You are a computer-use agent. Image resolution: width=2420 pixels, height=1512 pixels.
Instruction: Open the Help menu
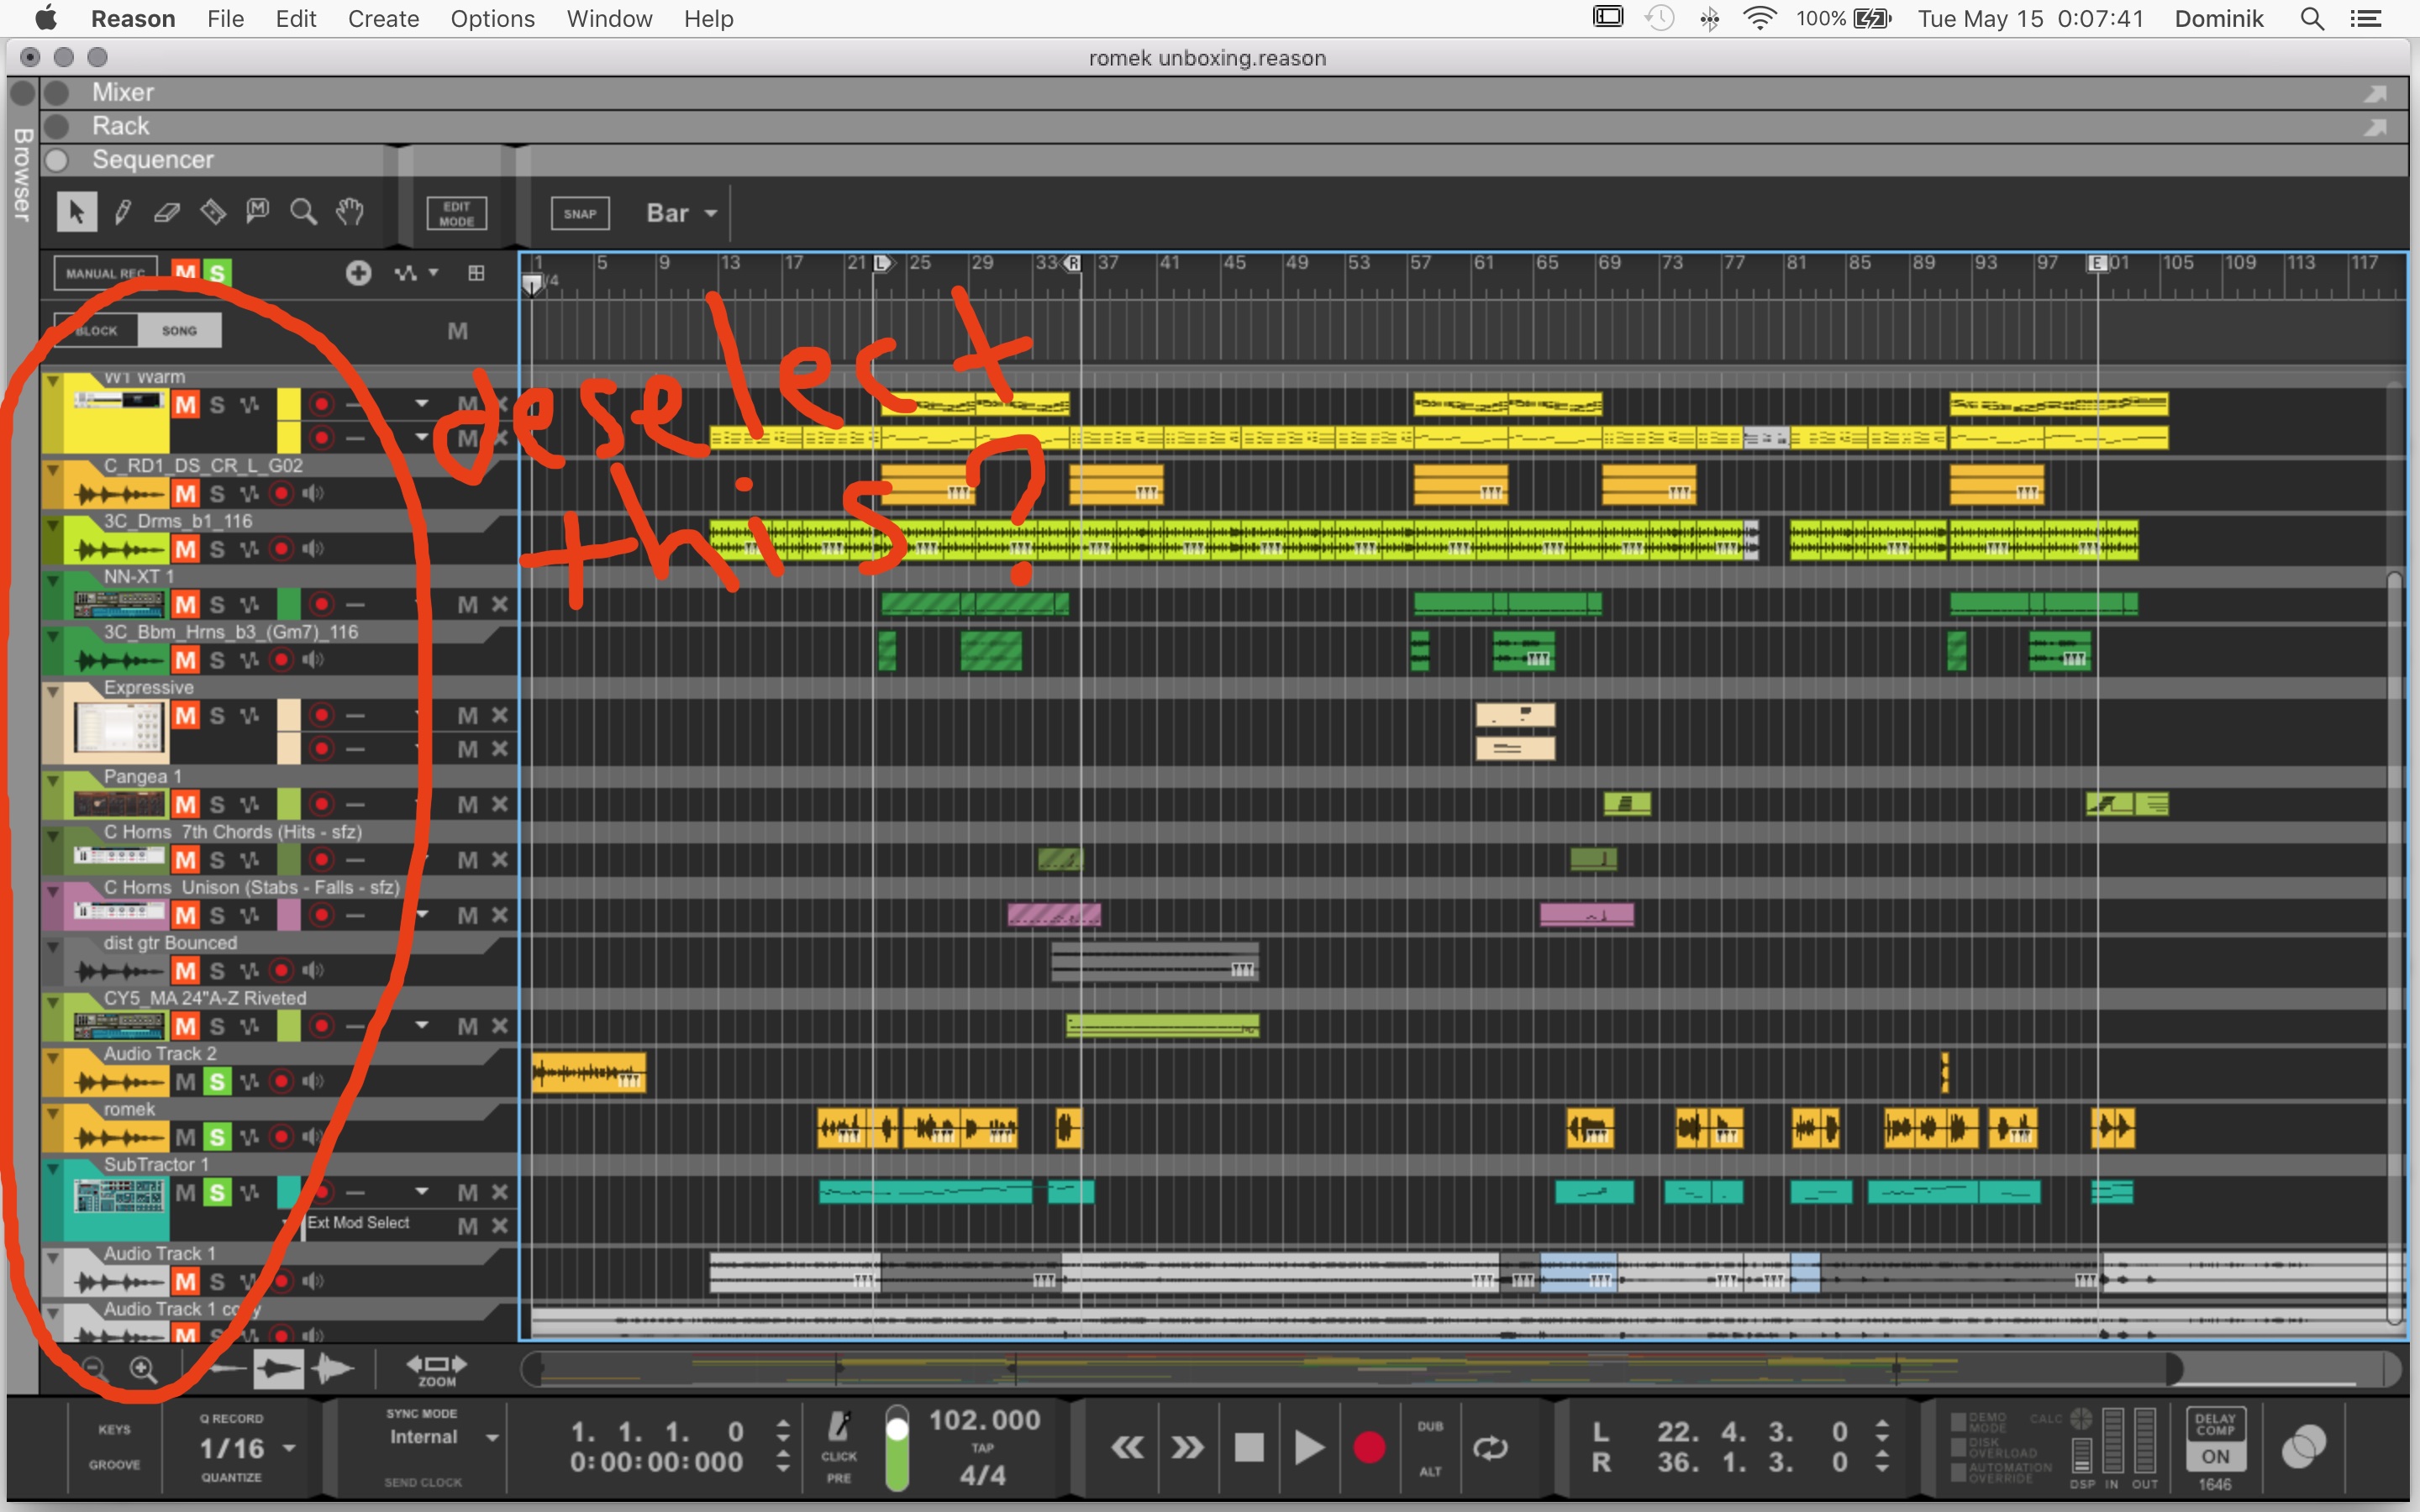[x=708, y=19]
